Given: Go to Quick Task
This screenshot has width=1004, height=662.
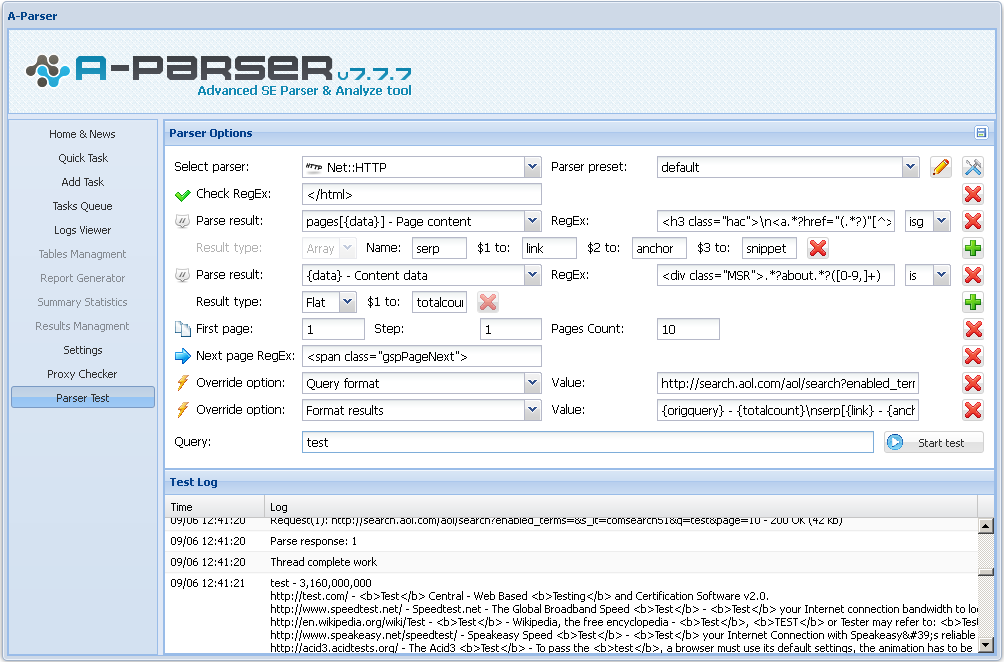Looking at the screenshot, I should coord(83,158).
